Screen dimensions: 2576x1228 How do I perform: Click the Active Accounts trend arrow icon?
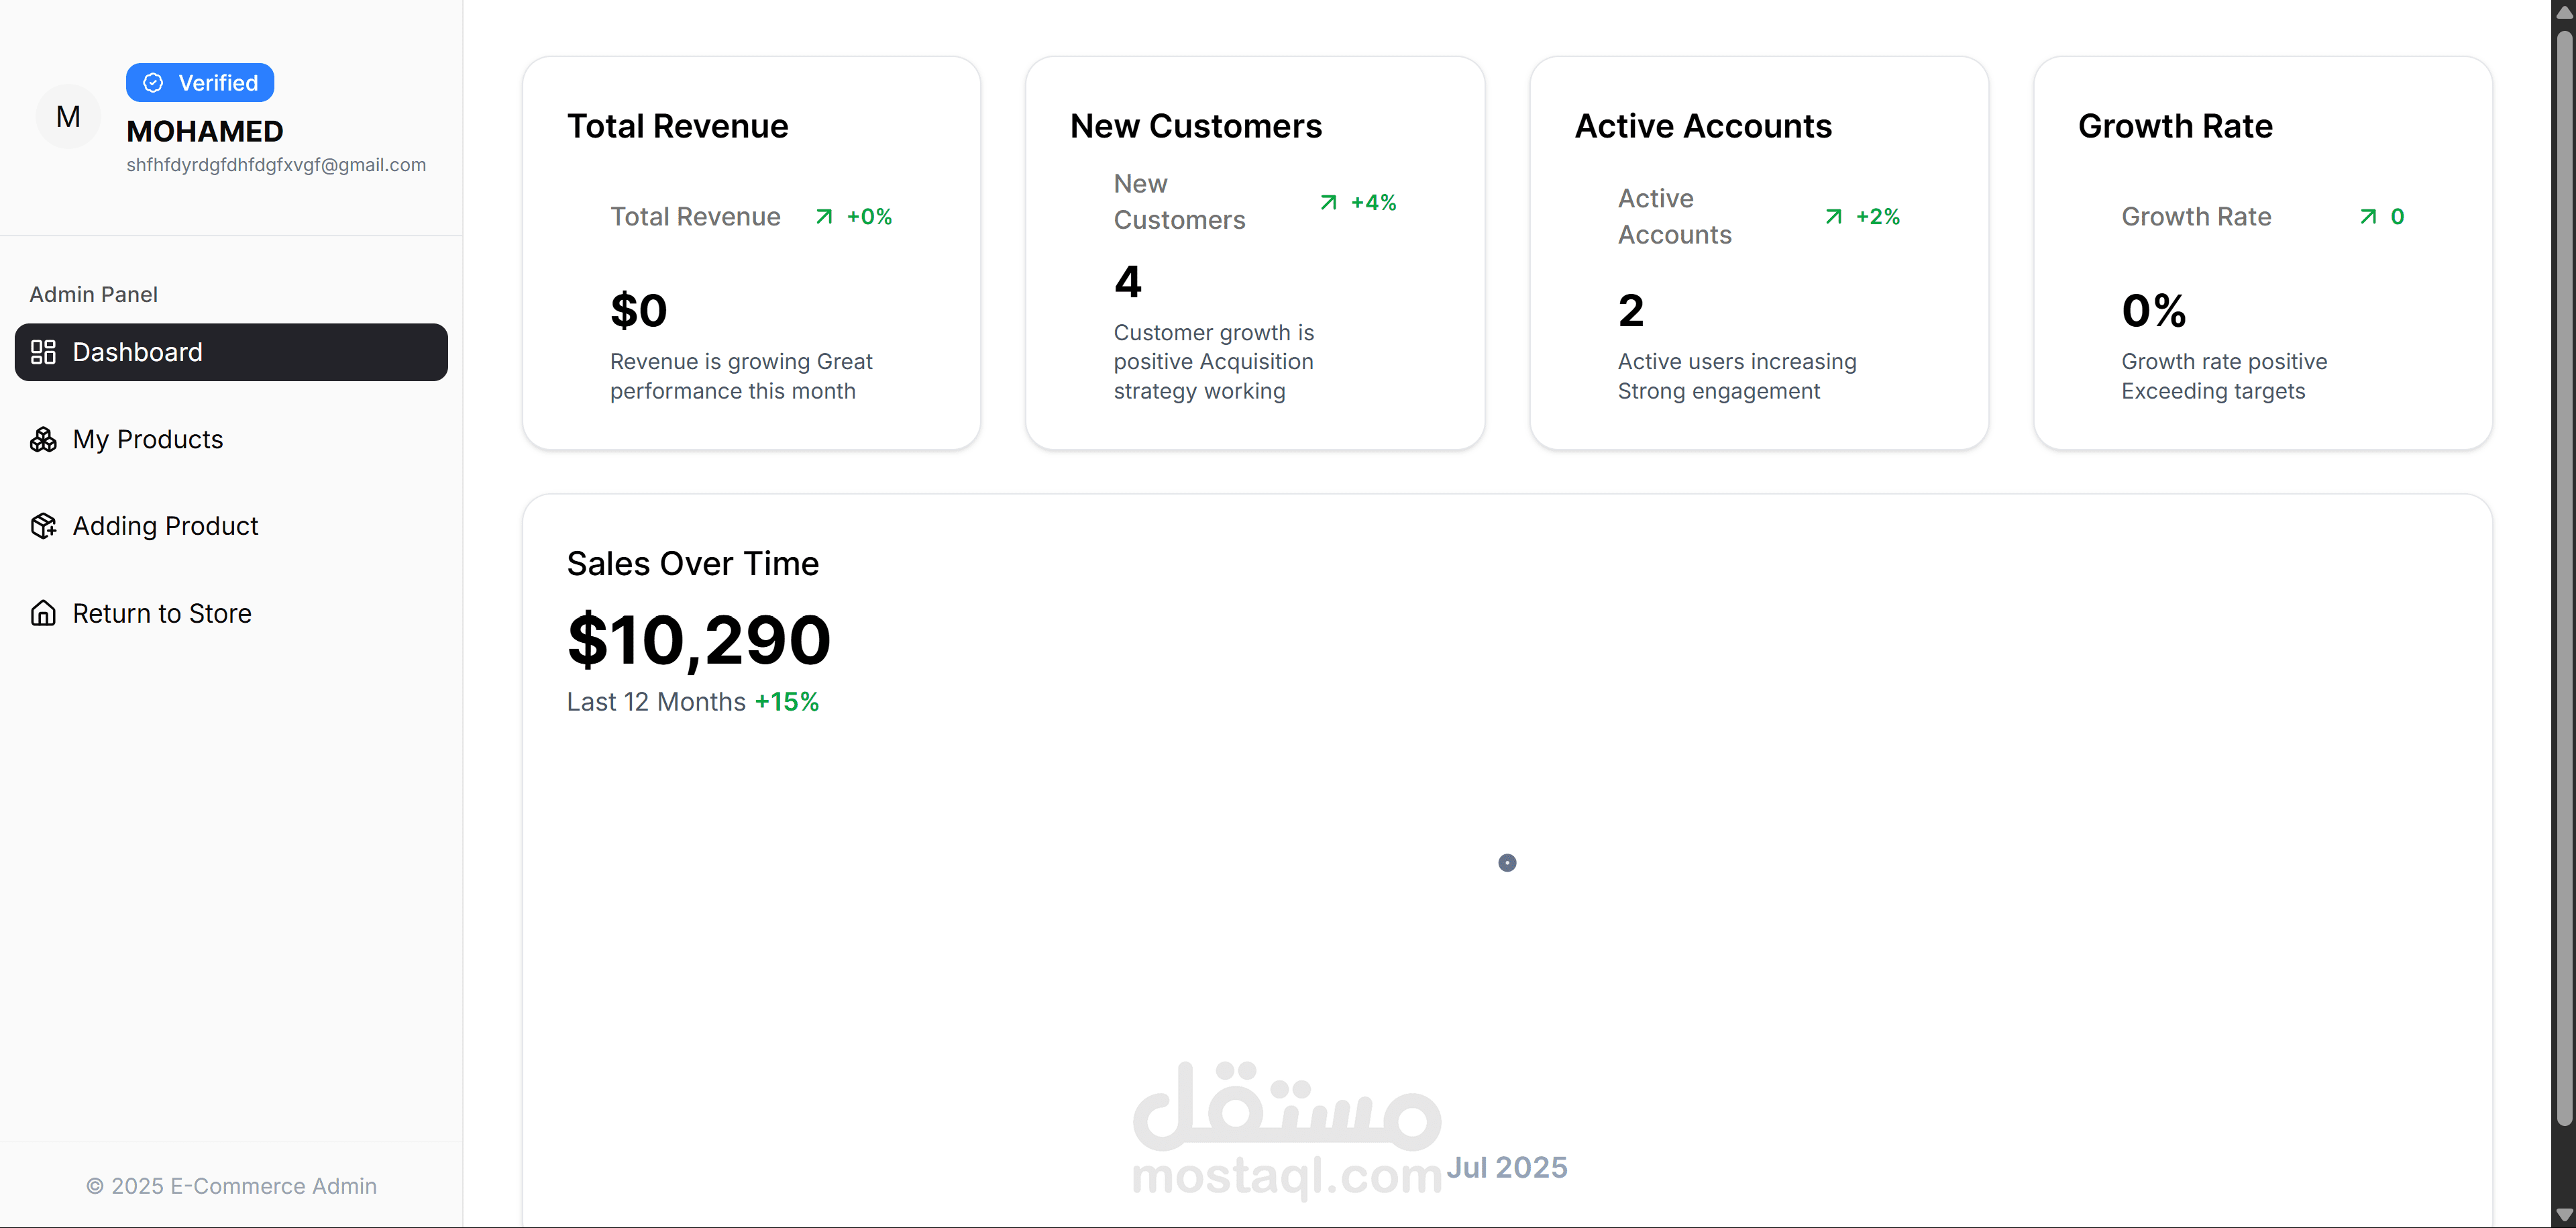(1833, 217)
